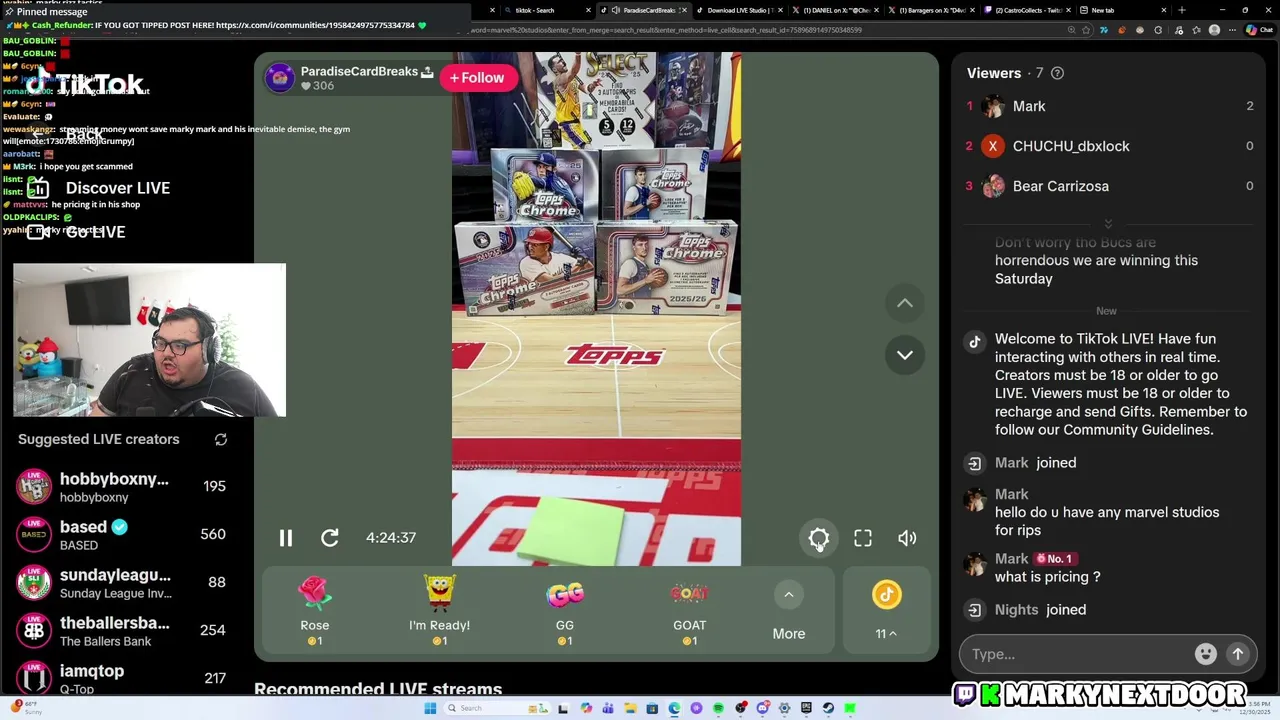
Task: Open Microsoft Store from taskbar
Action: pyautogui.click(x=652, y=708)
